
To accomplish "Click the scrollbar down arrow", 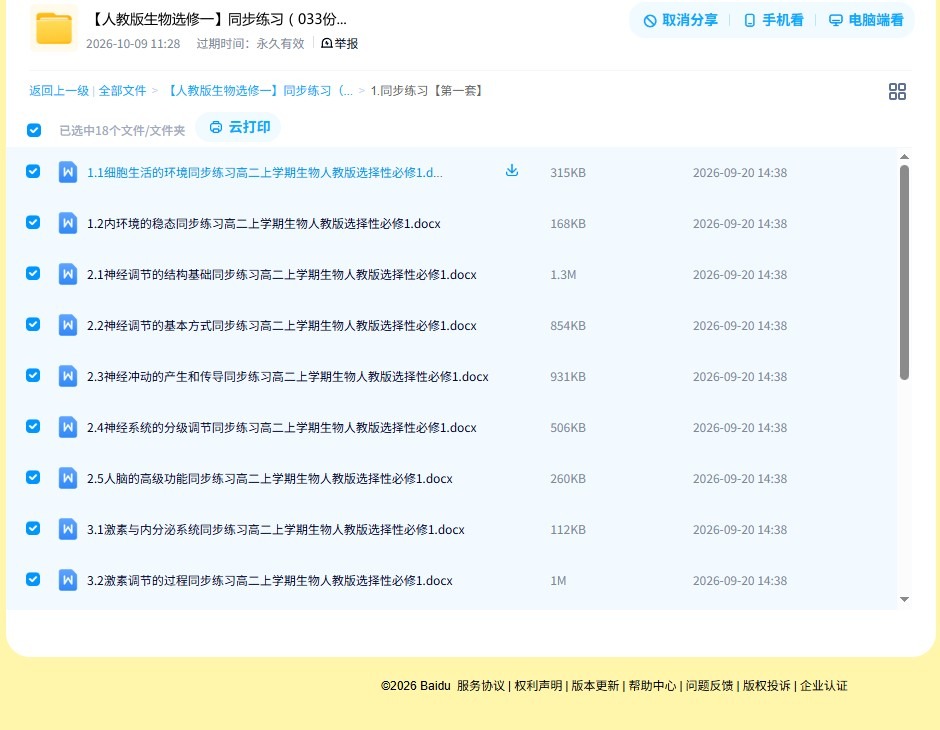I will [904, 599].
